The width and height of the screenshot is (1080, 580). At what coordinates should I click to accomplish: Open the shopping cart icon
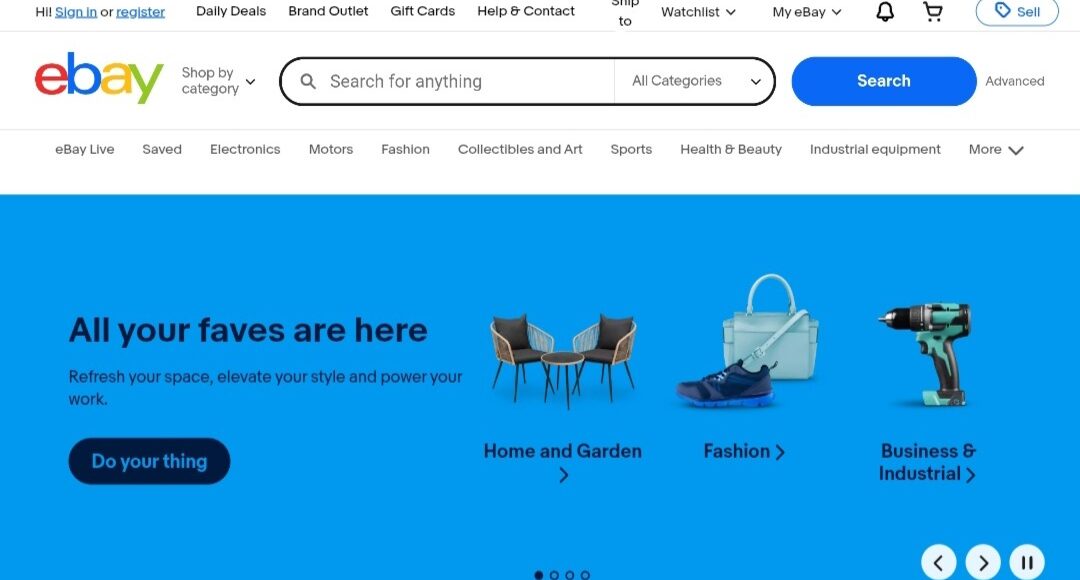pos(933,12)
